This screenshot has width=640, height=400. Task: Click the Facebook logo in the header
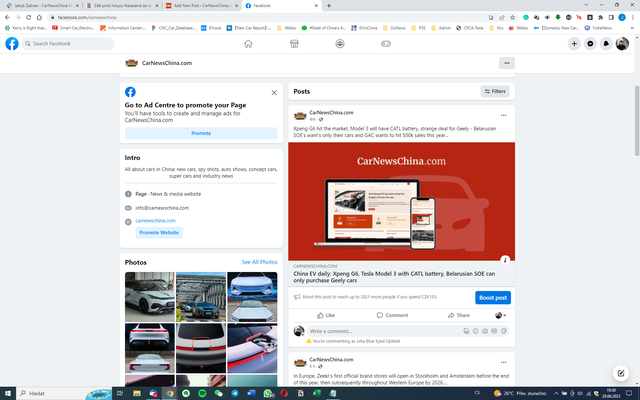[12, 44]
